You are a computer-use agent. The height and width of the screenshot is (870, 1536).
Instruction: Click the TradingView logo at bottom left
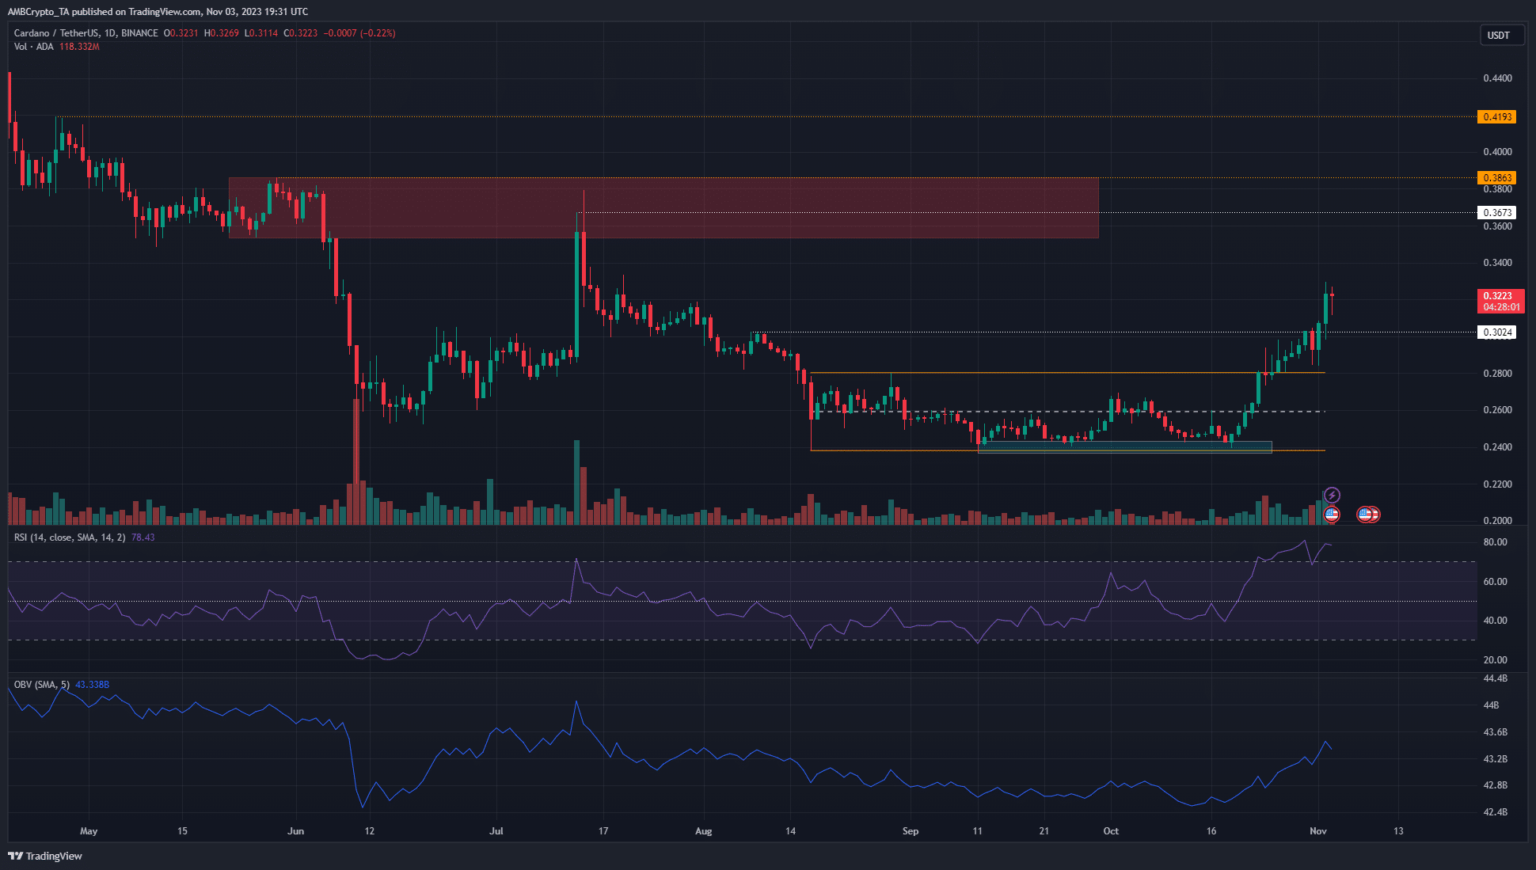(45, 856)
